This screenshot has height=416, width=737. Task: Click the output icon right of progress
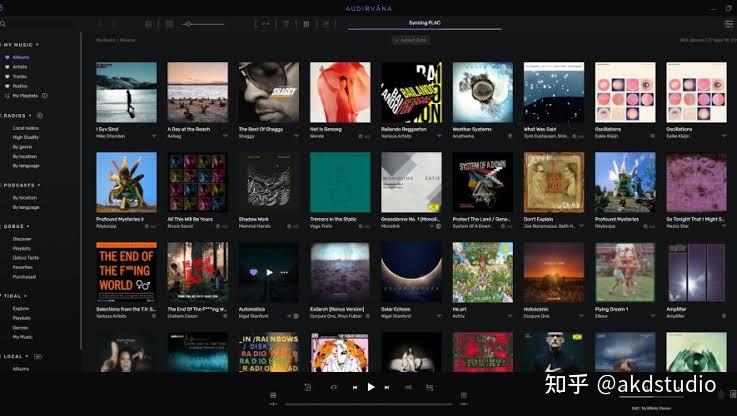coord(463,395)
